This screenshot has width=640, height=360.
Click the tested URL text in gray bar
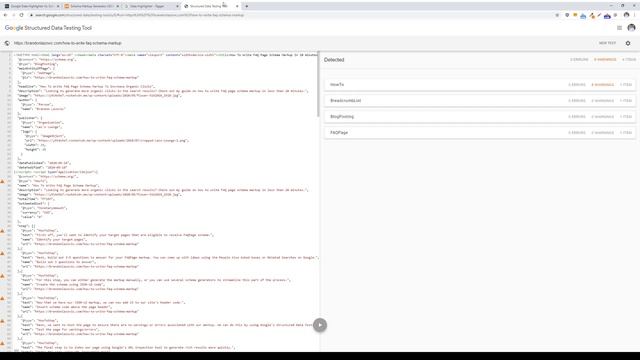(x=68, y=43)
